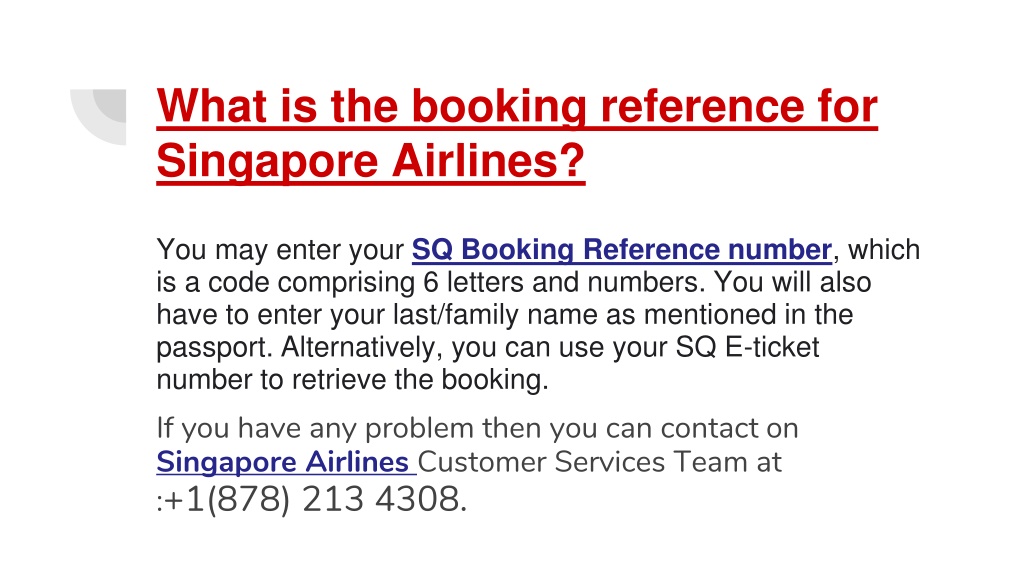Click the 'contact on' words
Viewport: 1024px width, 576px height.
point(729,429)
